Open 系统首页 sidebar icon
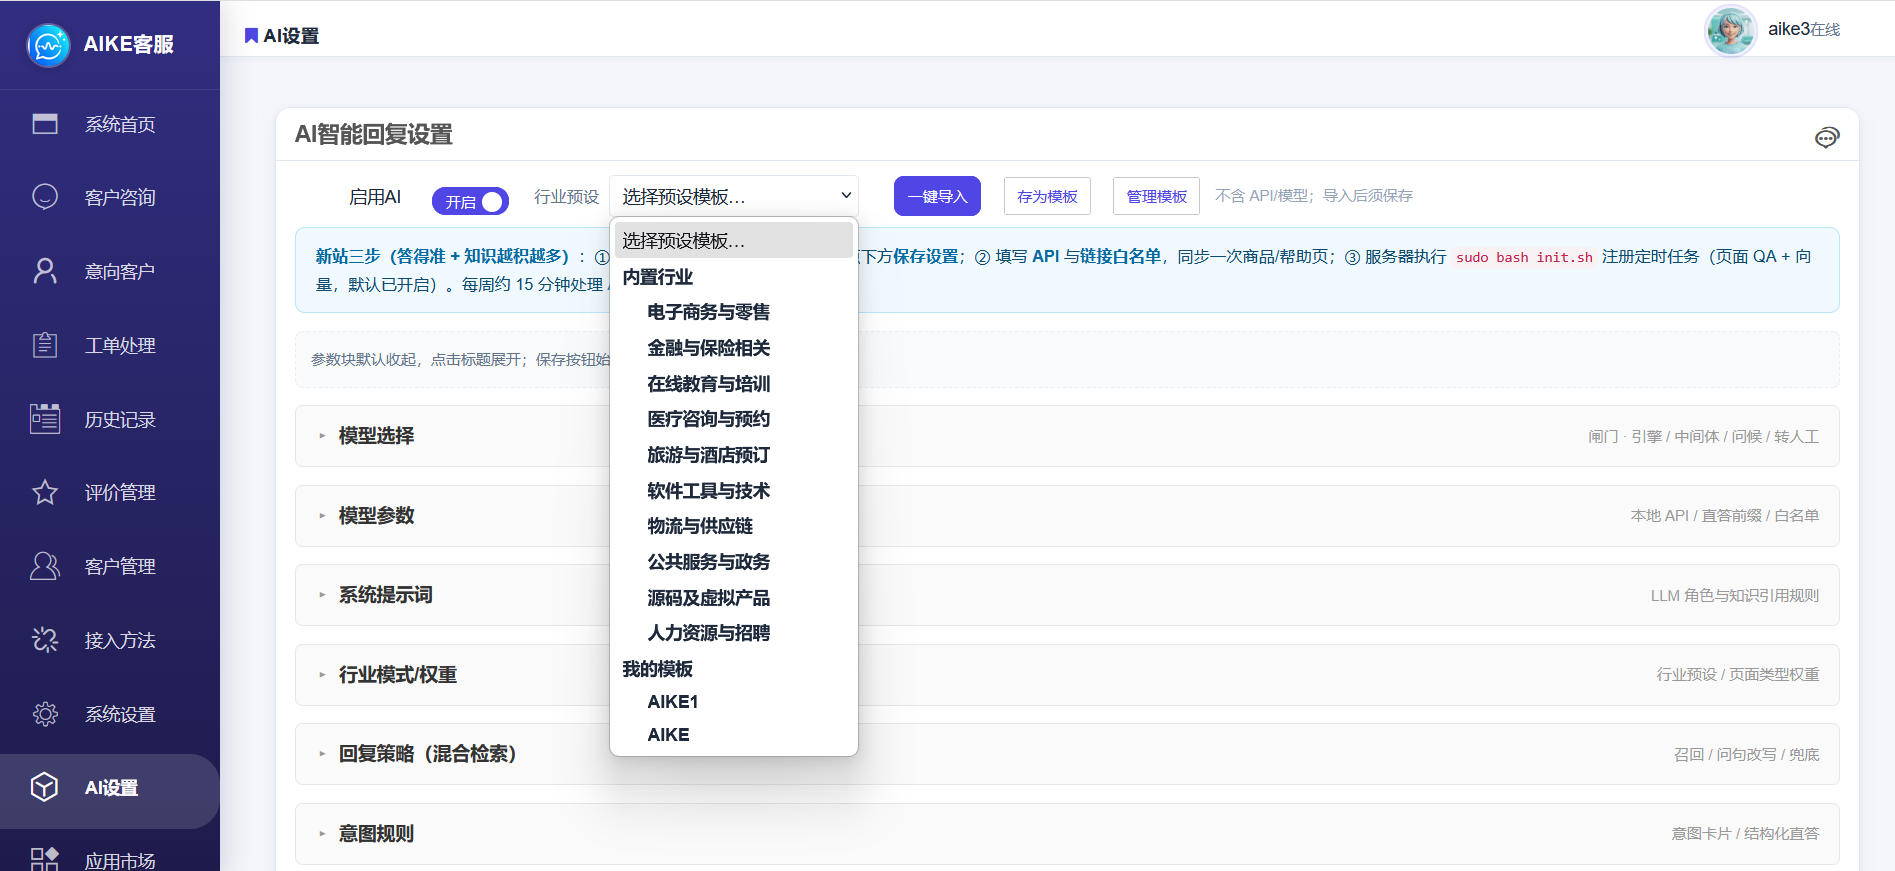This screenshot has height=871, width=1895. pos(45,124)
